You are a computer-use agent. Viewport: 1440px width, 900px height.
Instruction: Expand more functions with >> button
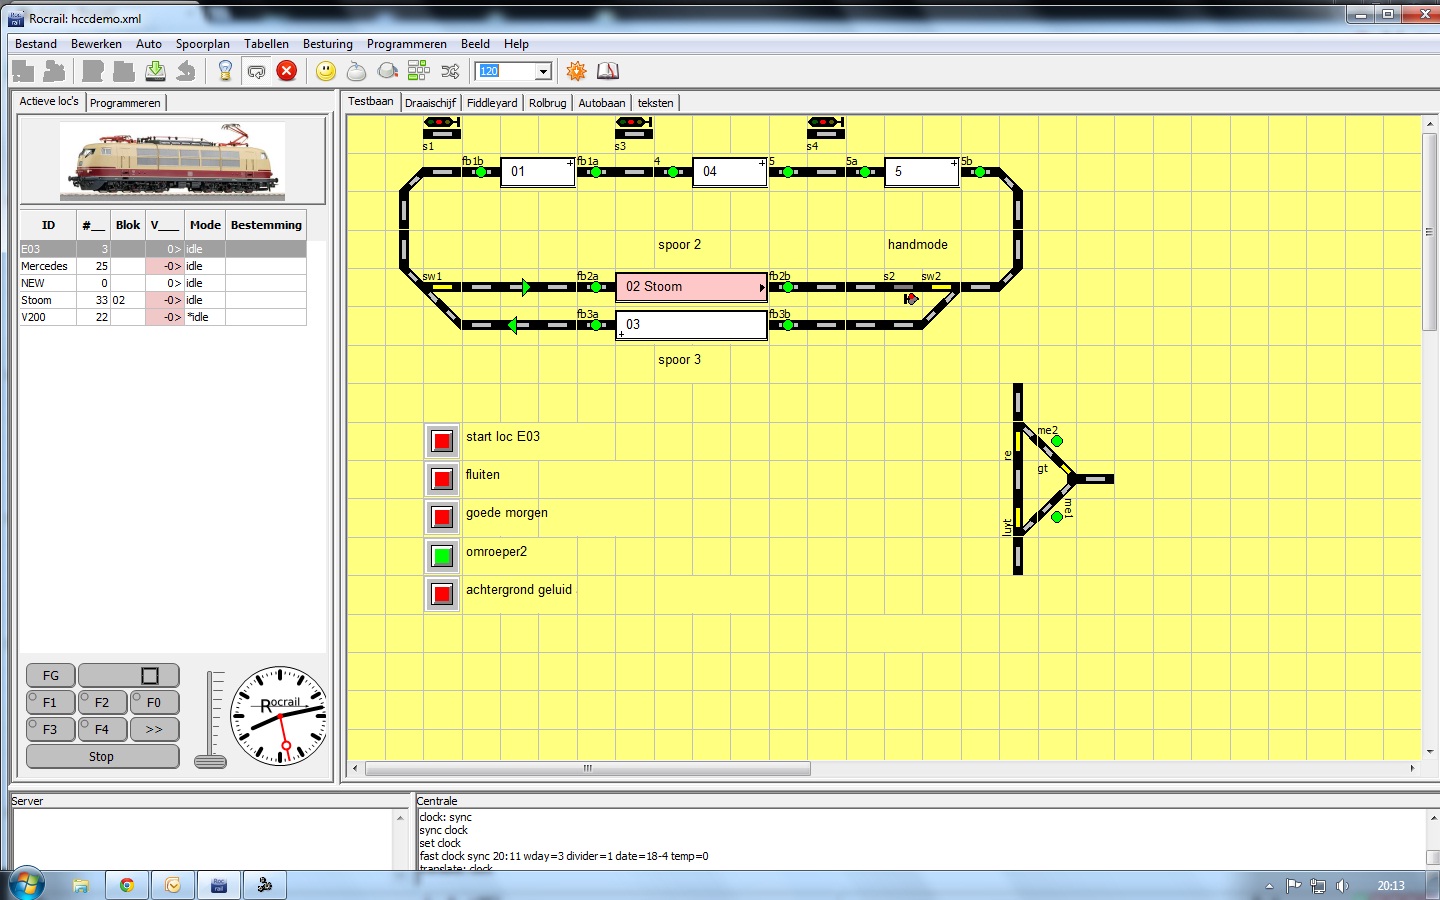tap(154, 730)
